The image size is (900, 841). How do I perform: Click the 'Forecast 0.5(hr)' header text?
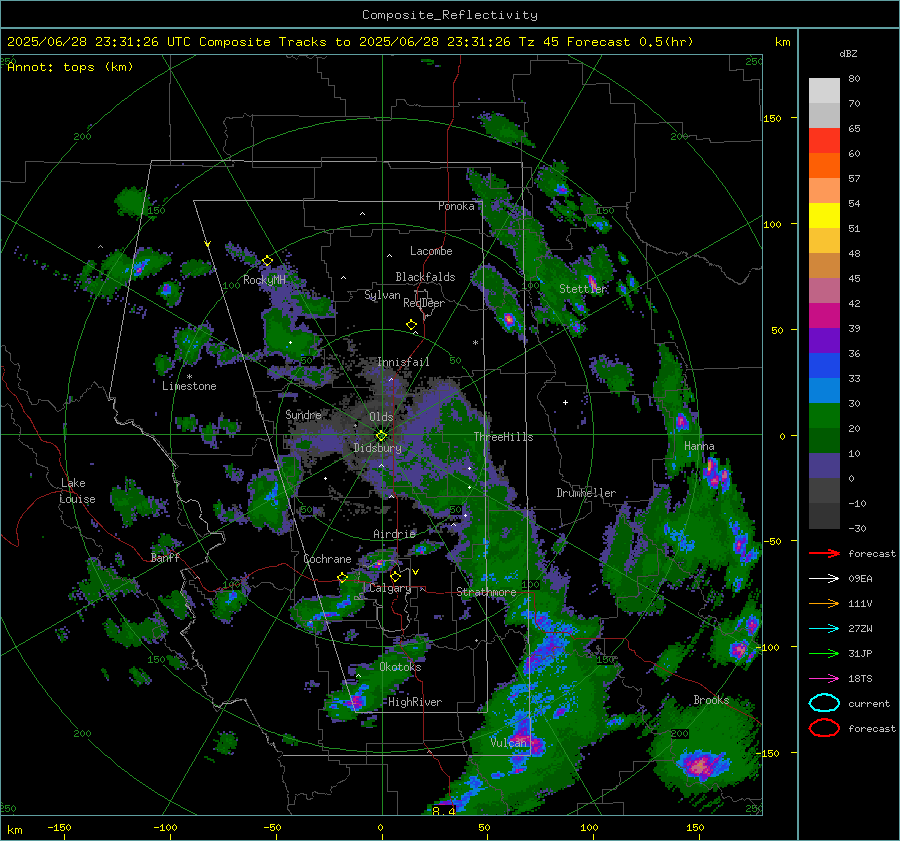tap(630, 42)
